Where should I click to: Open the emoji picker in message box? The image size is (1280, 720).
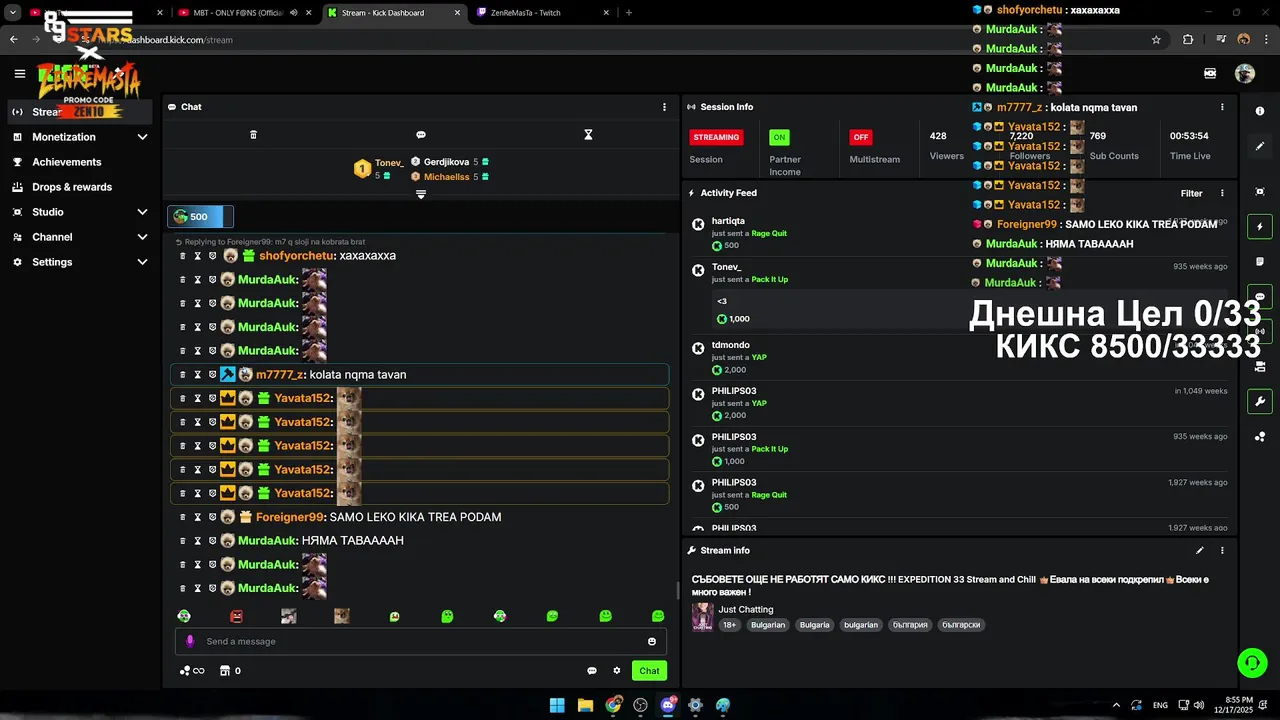tap(652, 641)
